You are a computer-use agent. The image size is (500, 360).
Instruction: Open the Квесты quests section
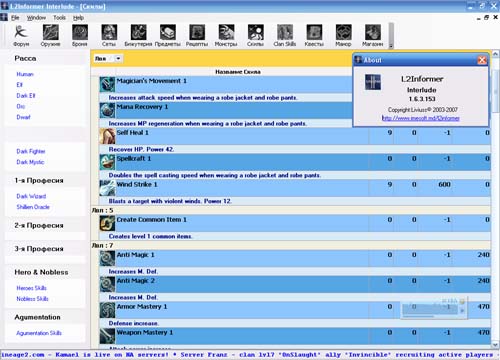(x=314, y=36)
